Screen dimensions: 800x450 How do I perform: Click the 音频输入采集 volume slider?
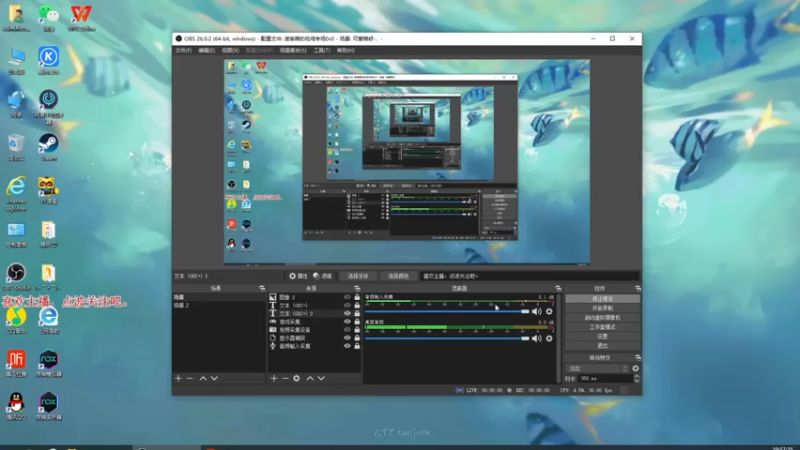pos(447,311)
